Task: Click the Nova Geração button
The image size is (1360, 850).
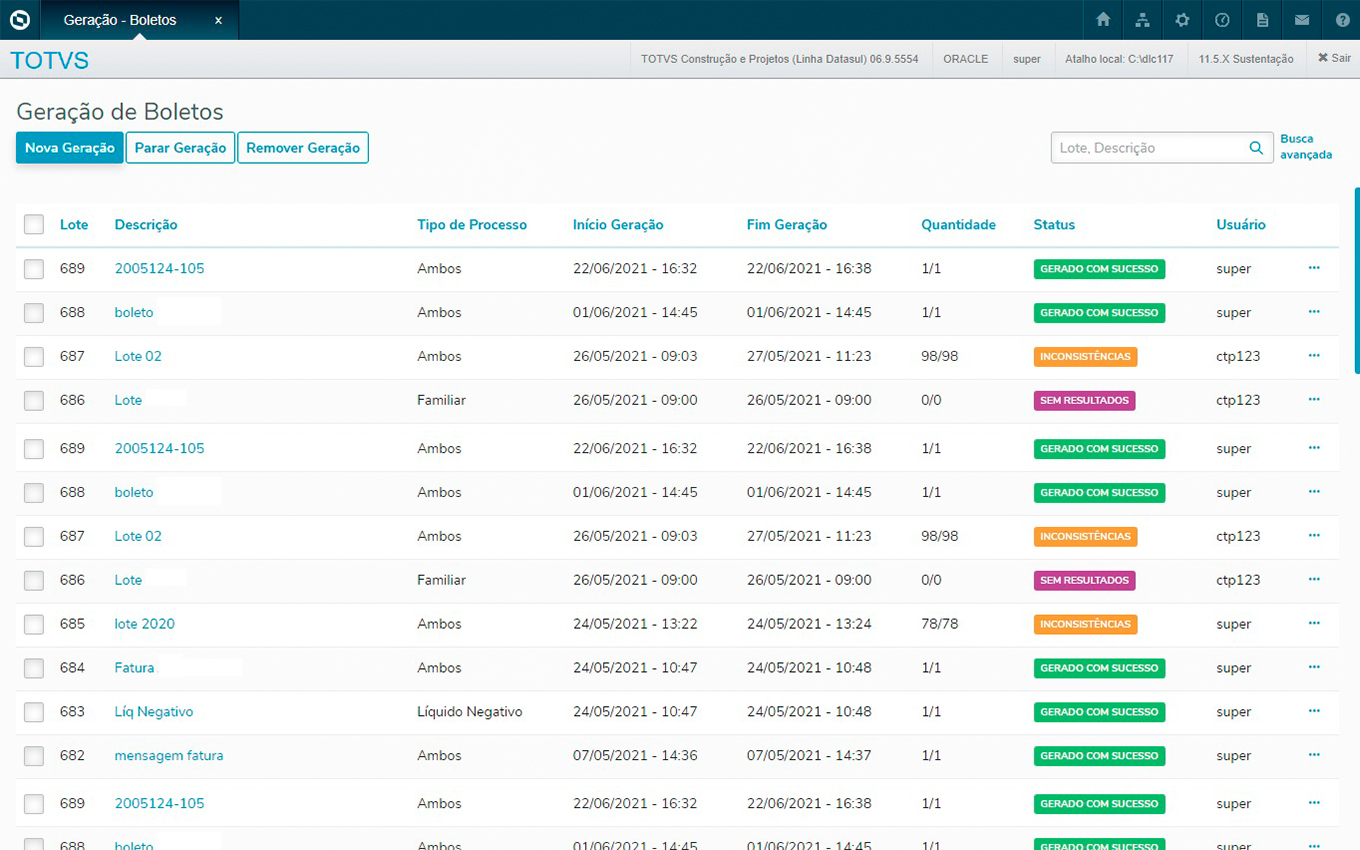Action: pos(69,148)
